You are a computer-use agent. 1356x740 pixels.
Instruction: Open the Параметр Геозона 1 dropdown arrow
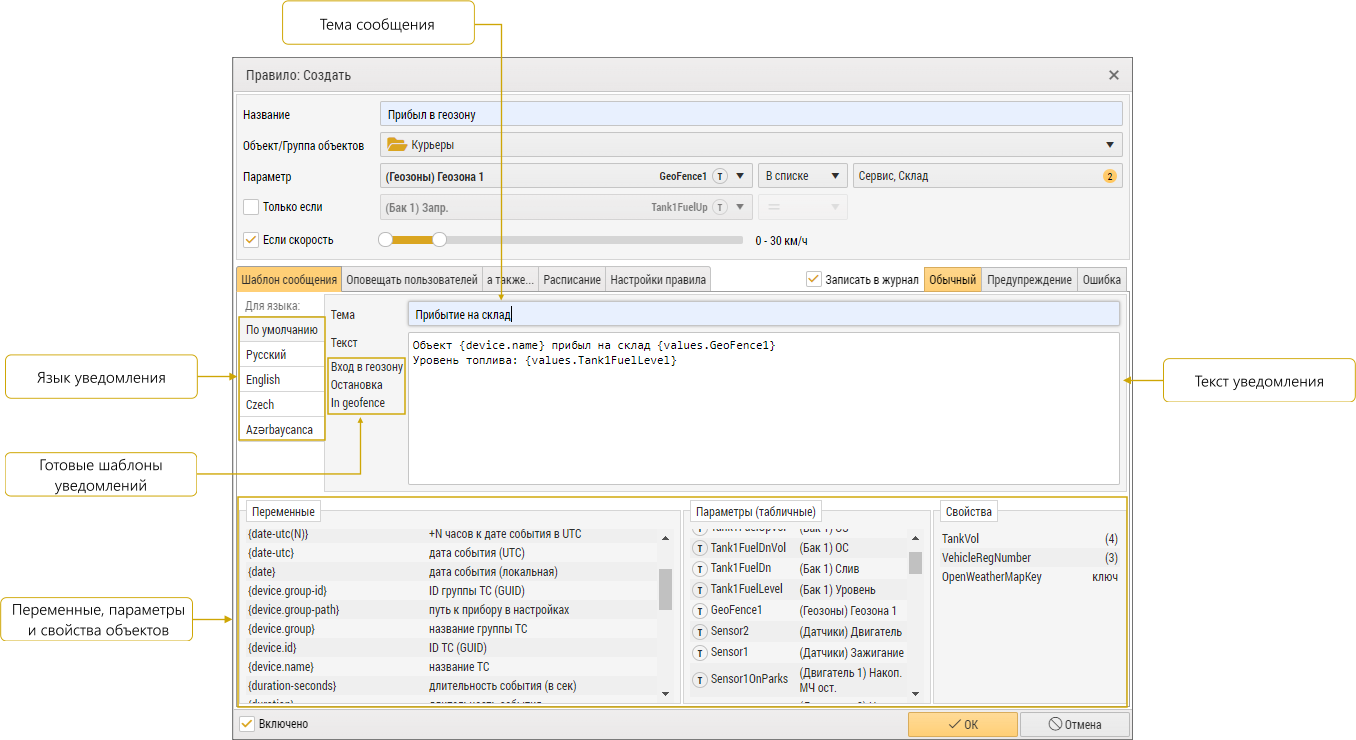pyautogui.click(x=740, y=176)
